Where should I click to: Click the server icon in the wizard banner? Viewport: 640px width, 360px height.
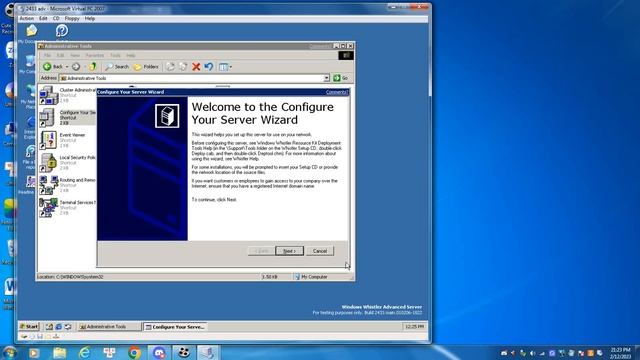coord(167,116)
